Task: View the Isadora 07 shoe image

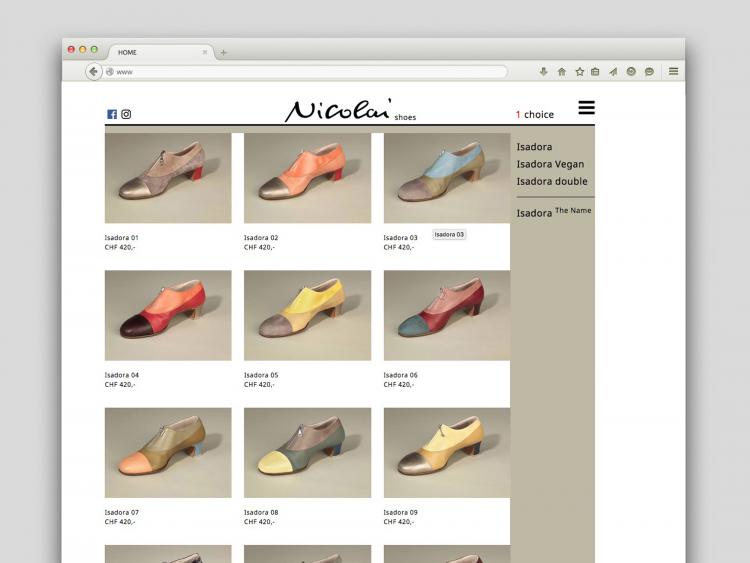Action: pos(168,453)
